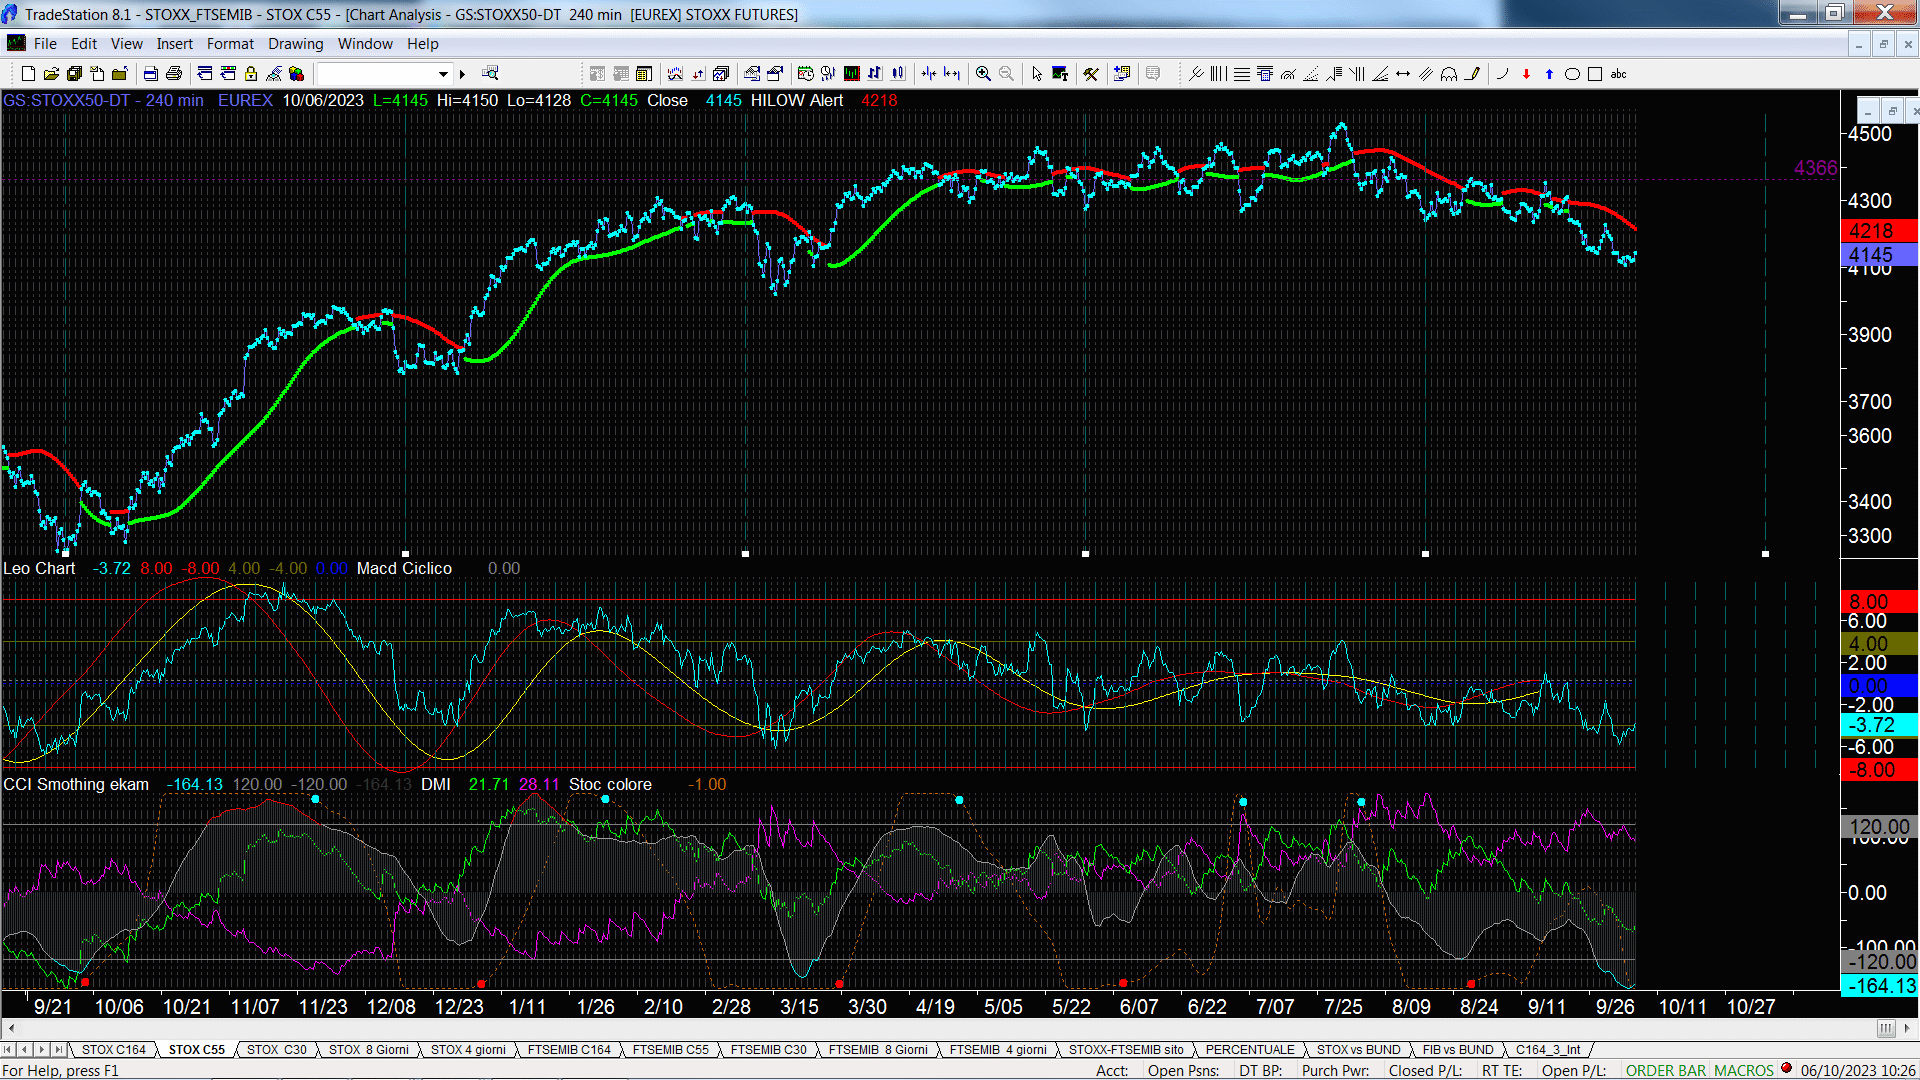The height and width of the screenshot is (1080, 1920).
Task: Open the toolbar combo box dropdown
Action: point(443,74)
